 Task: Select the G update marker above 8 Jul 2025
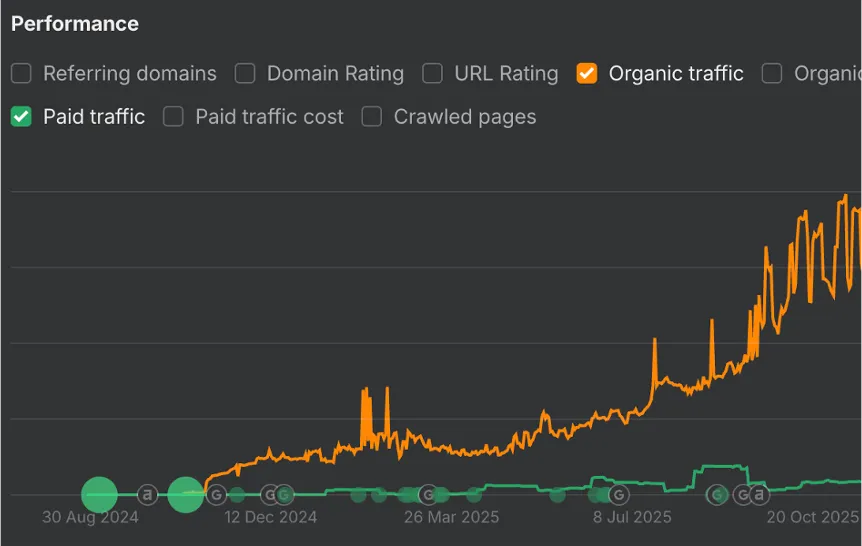point(619,495)
